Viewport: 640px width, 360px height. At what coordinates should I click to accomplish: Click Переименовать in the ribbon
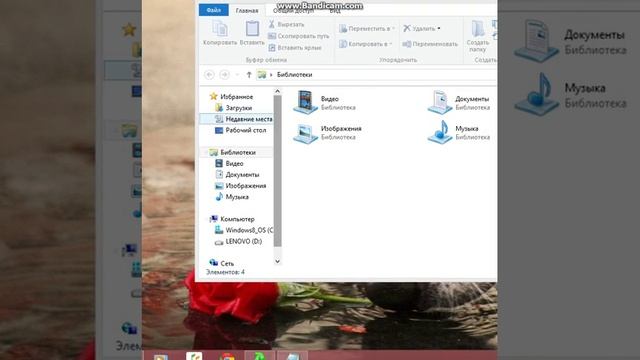(x=430, y=44)
